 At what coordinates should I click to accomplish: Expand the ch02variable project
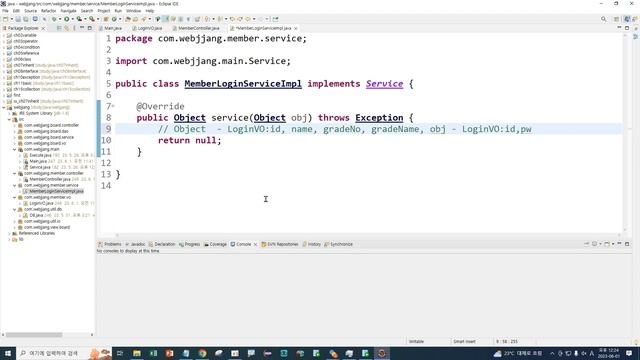pyautogui.click(x=4, y=35)
